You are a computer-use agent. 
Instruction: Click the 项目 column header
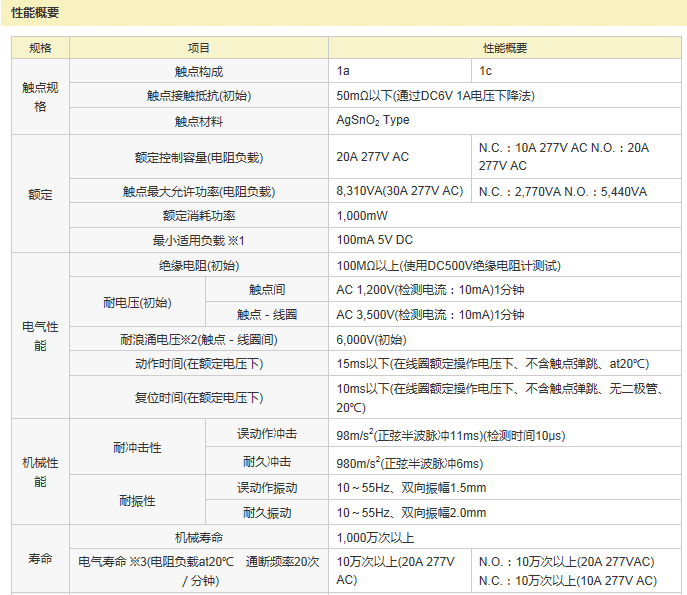[x=199, y=48]
